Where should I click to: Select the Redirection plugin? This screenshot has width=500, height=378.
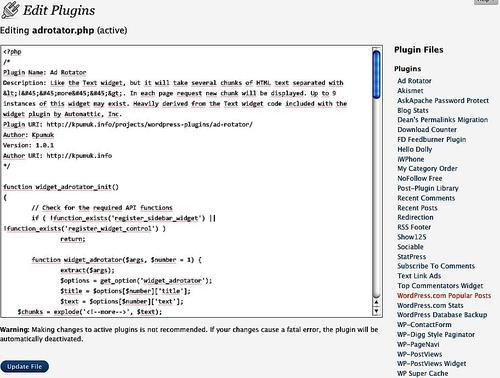pos(415,217)
